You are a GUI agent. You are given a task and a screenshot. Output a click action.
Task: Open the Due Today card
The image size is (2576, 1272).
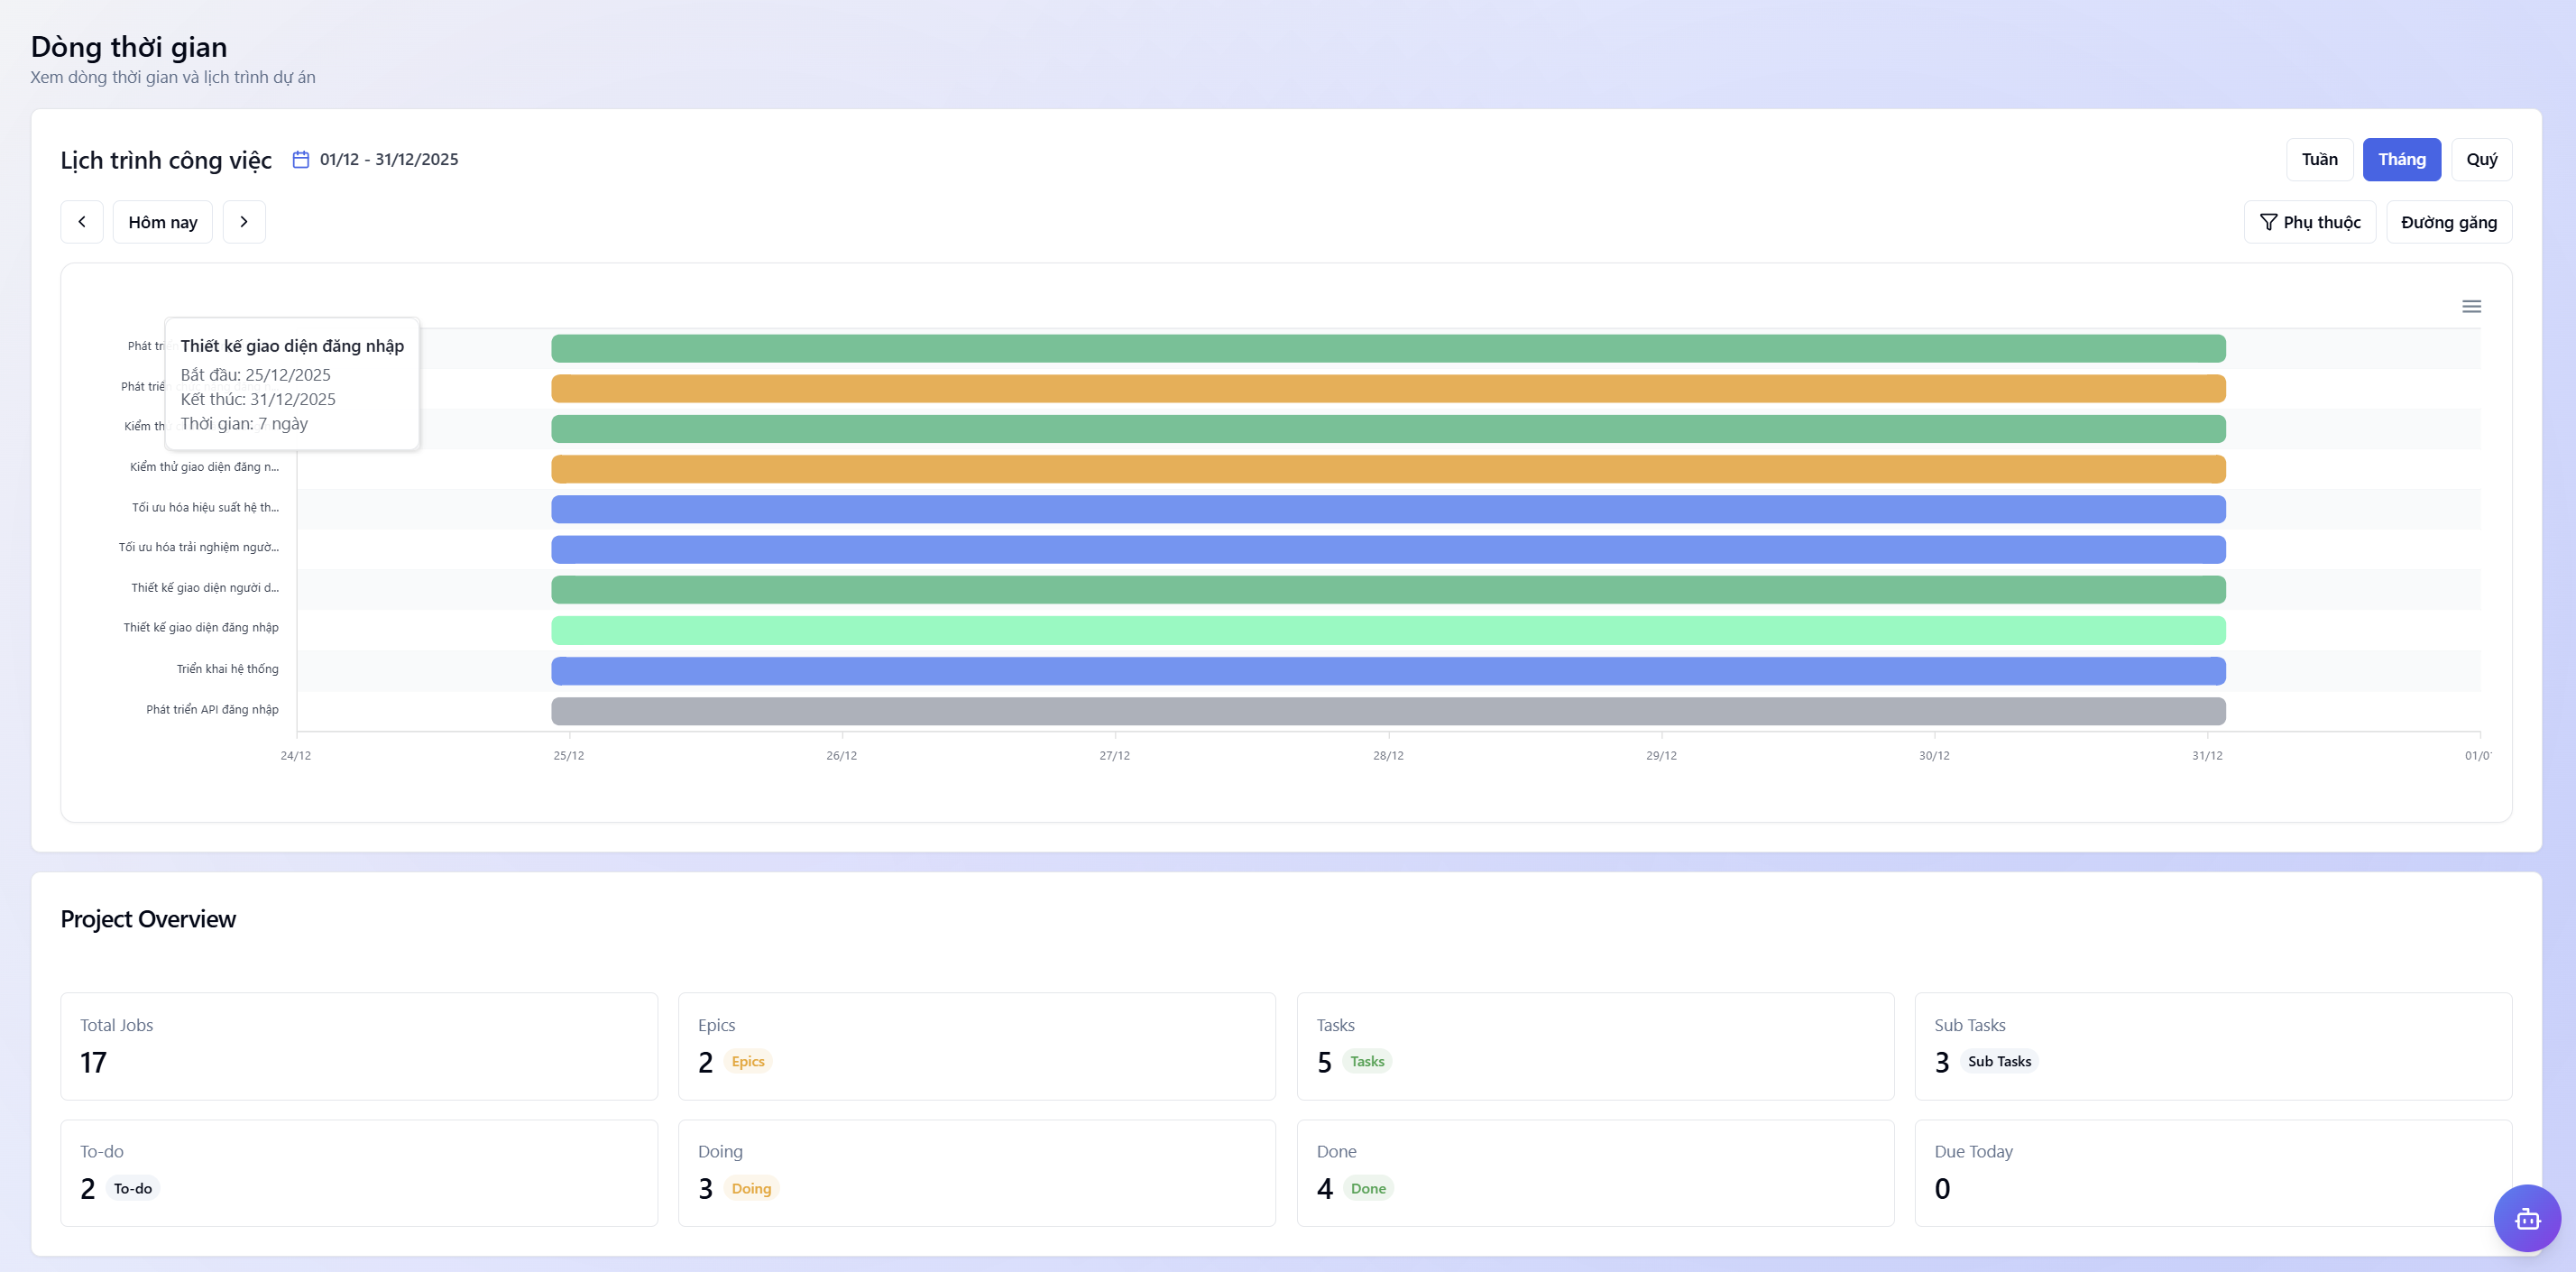(2213, 1173)
